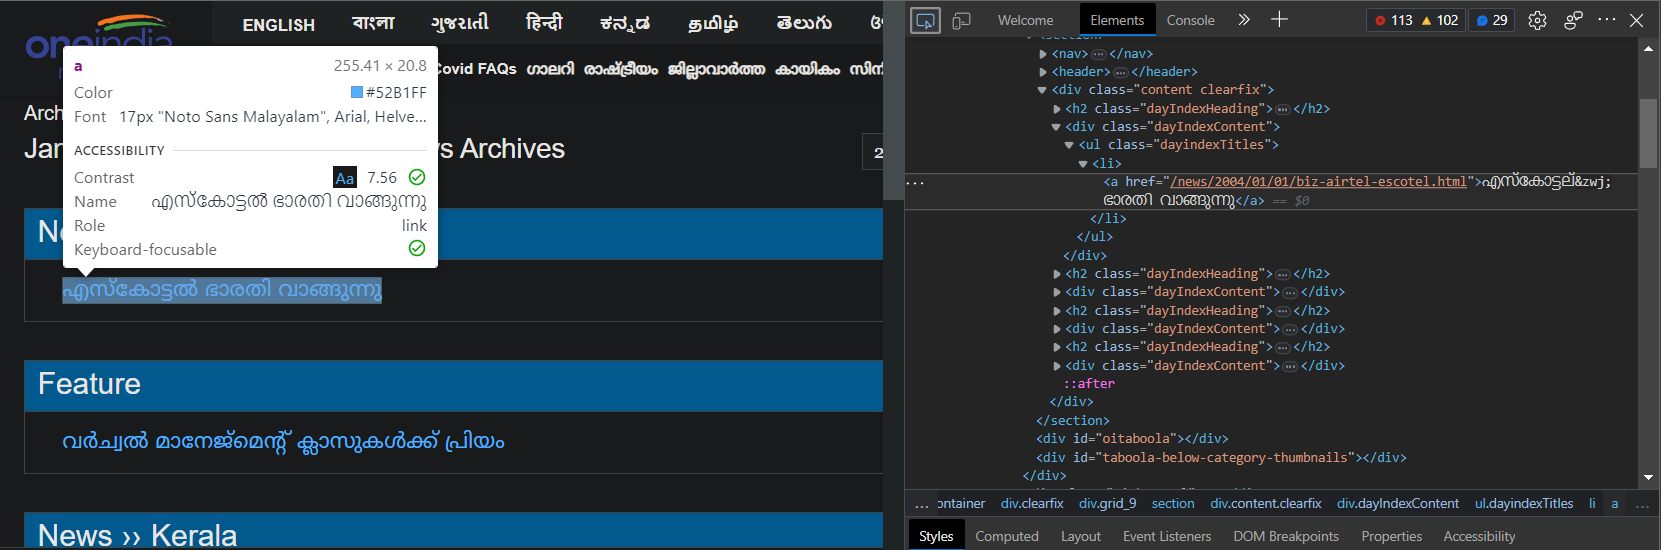Select the taboola-below-category-thumbnails div node
Viewport: 1661px width, 550px height.
point(1221,458)
